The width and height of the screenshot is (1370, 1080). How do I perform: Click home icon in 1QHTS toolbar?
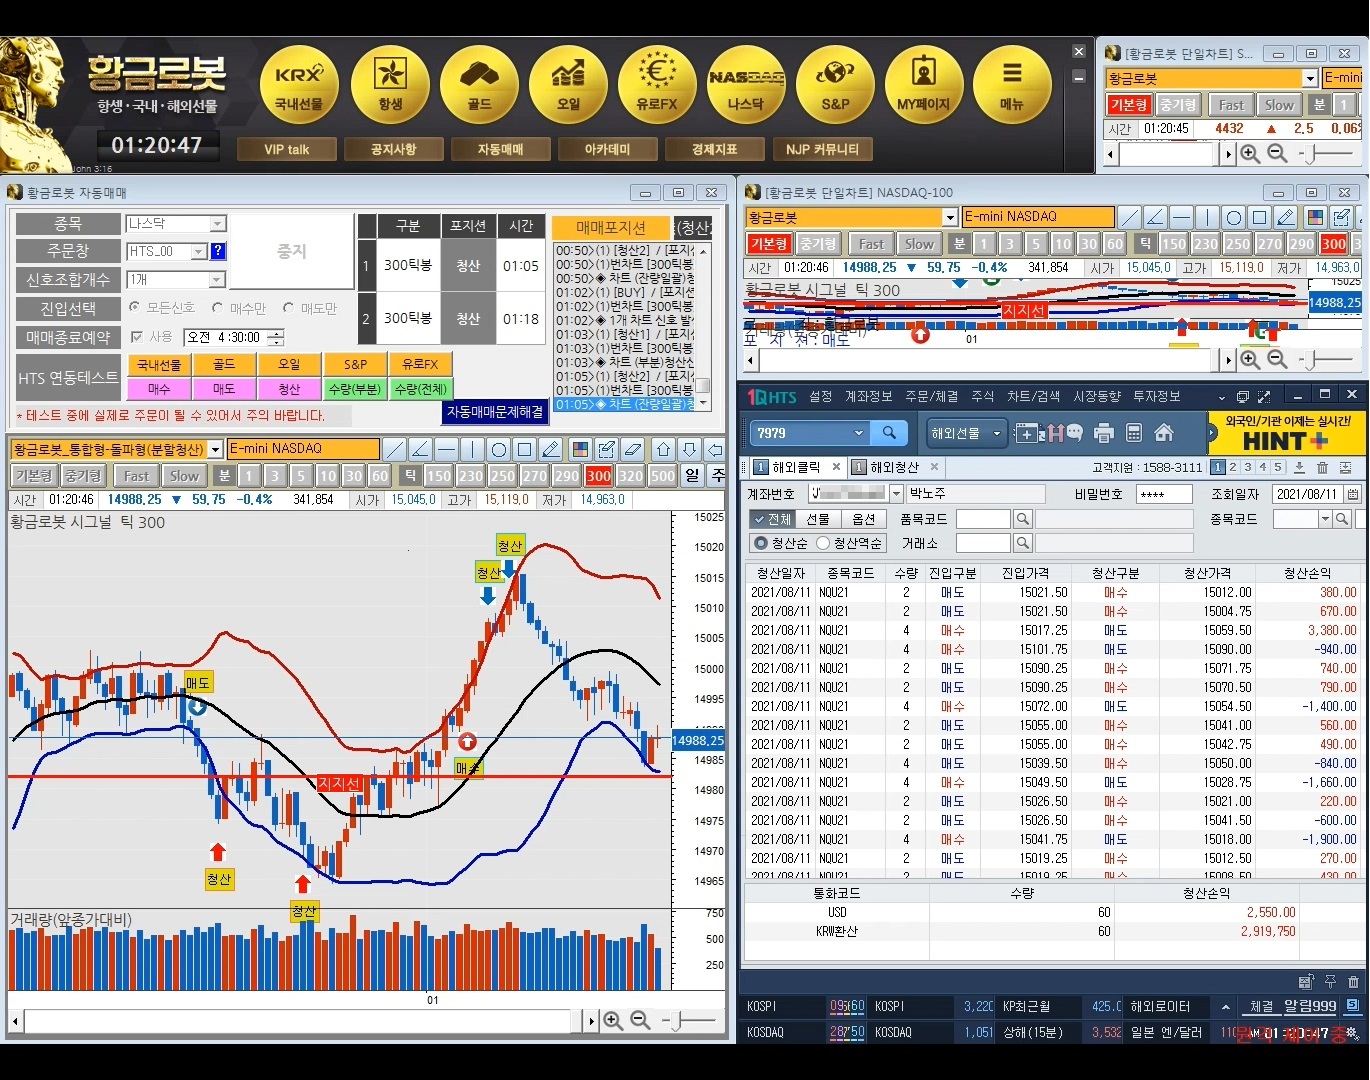coord(1164,433)
